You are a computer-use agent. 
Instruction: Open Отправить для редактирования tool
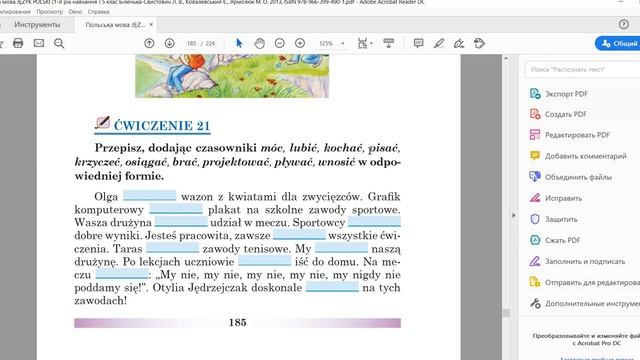click(x=584, y=282)
